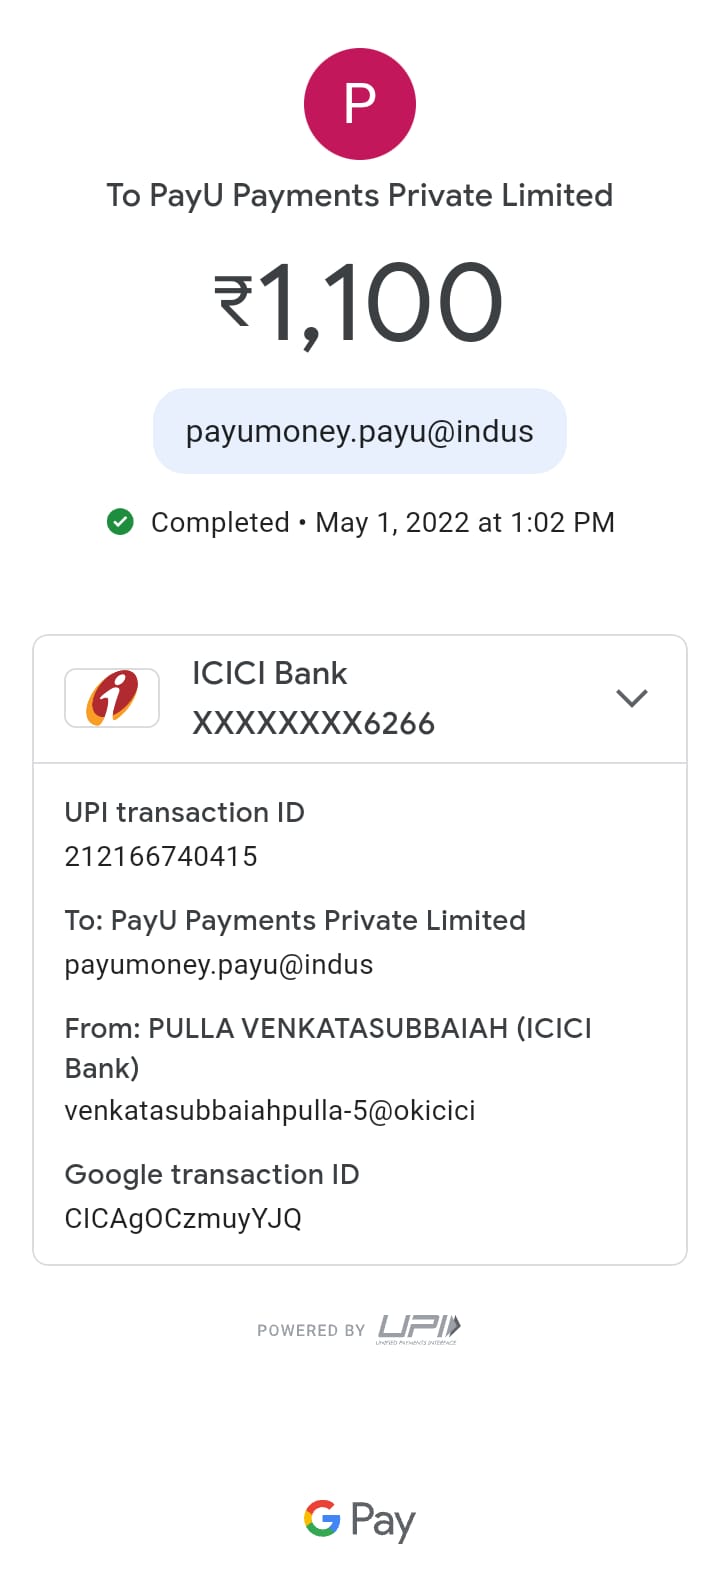Tap the 'From: PULLA VENKATASUBBAIAH' sender line

point(328,1029)
